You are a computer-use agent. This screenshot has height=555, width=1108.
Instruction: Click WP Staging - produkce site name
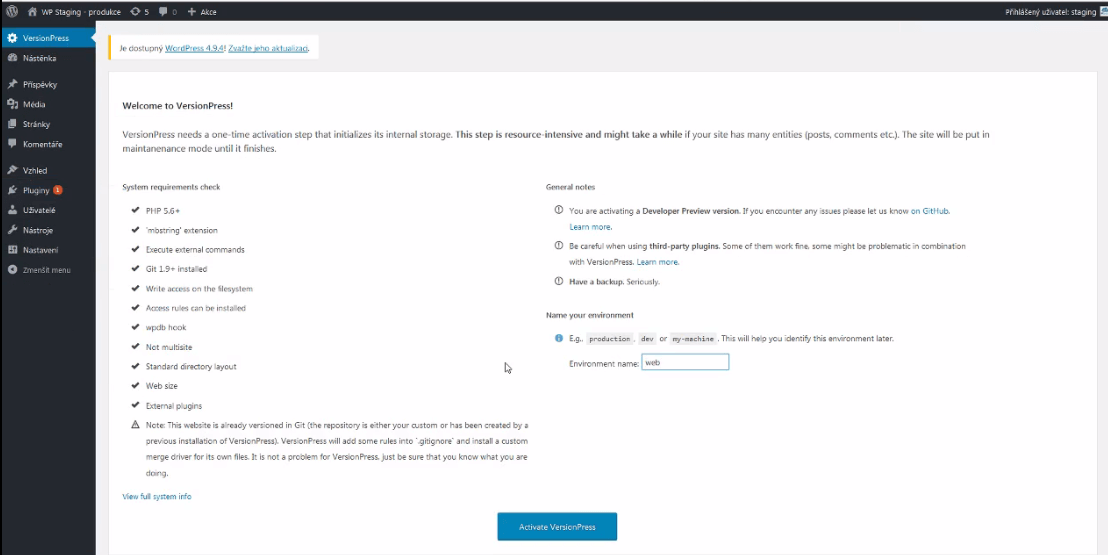pos(74,12)
